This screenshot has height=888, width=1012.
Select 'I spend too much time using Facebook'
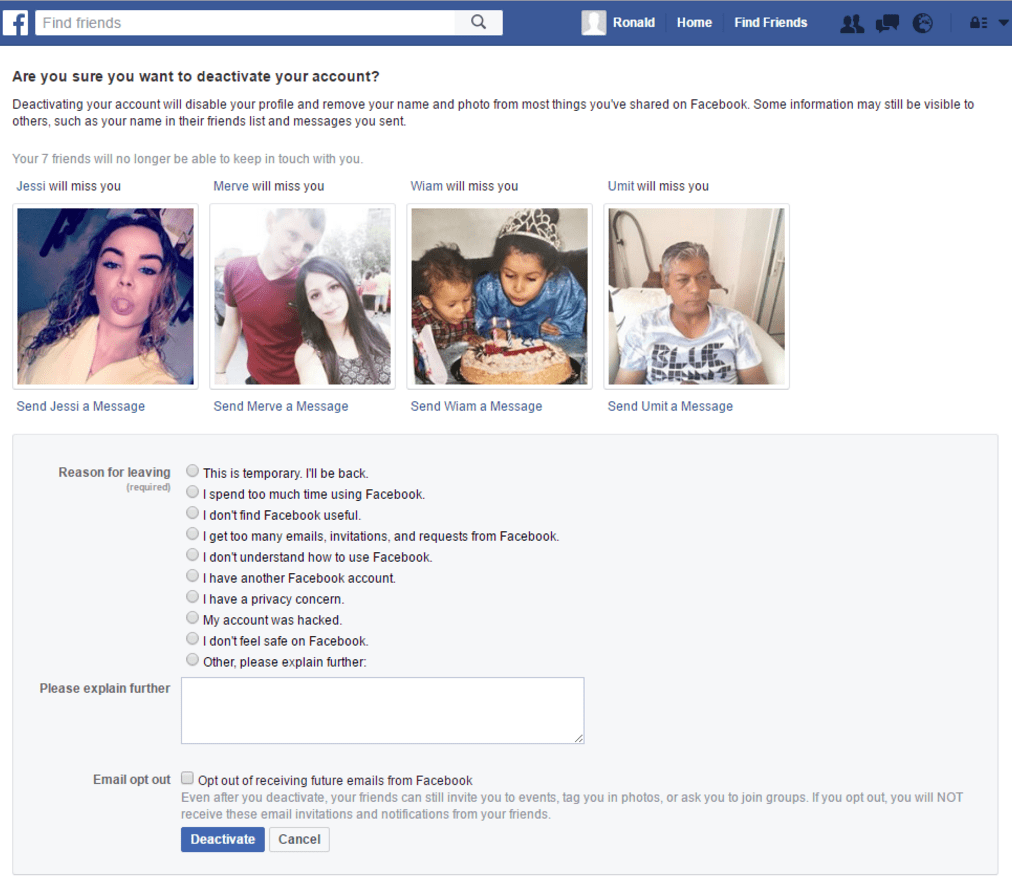coord(192,492)
